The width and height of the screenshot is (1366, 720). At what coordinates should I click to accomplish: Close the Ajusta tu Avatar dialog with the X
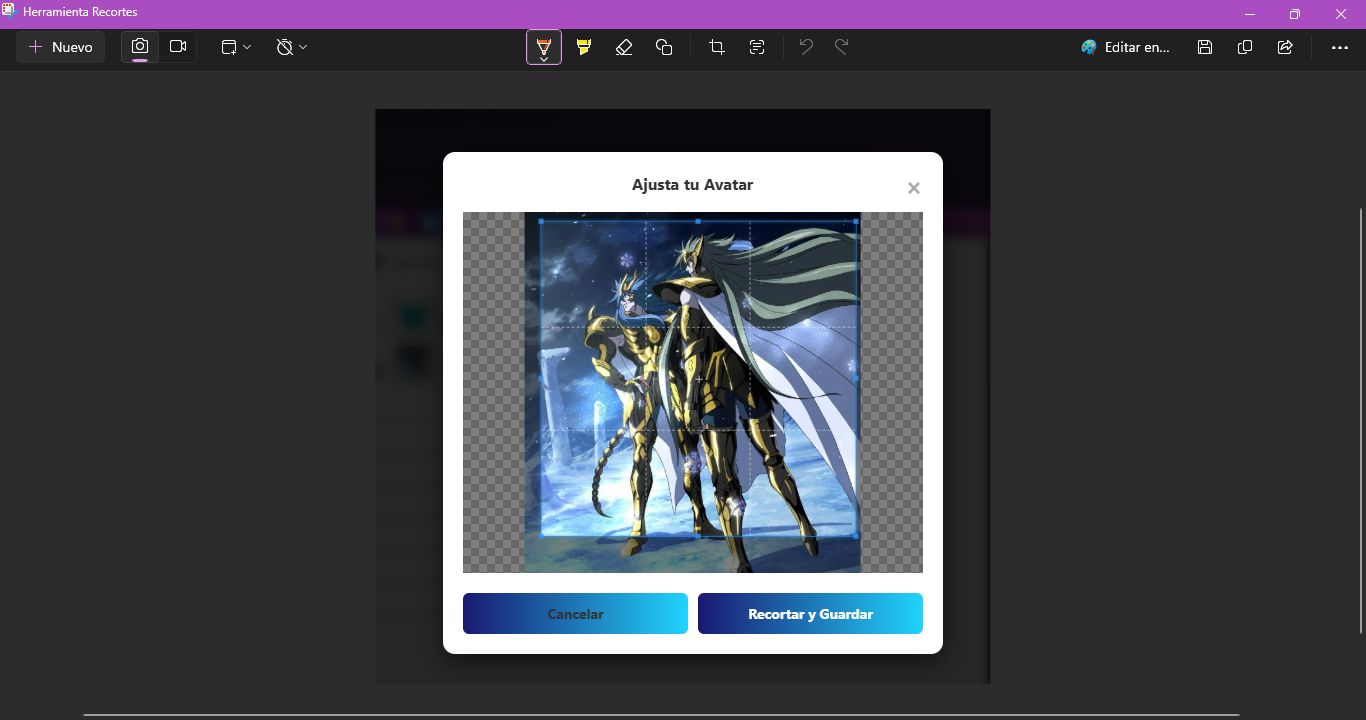pyautogui.click(x=913, y=188)
